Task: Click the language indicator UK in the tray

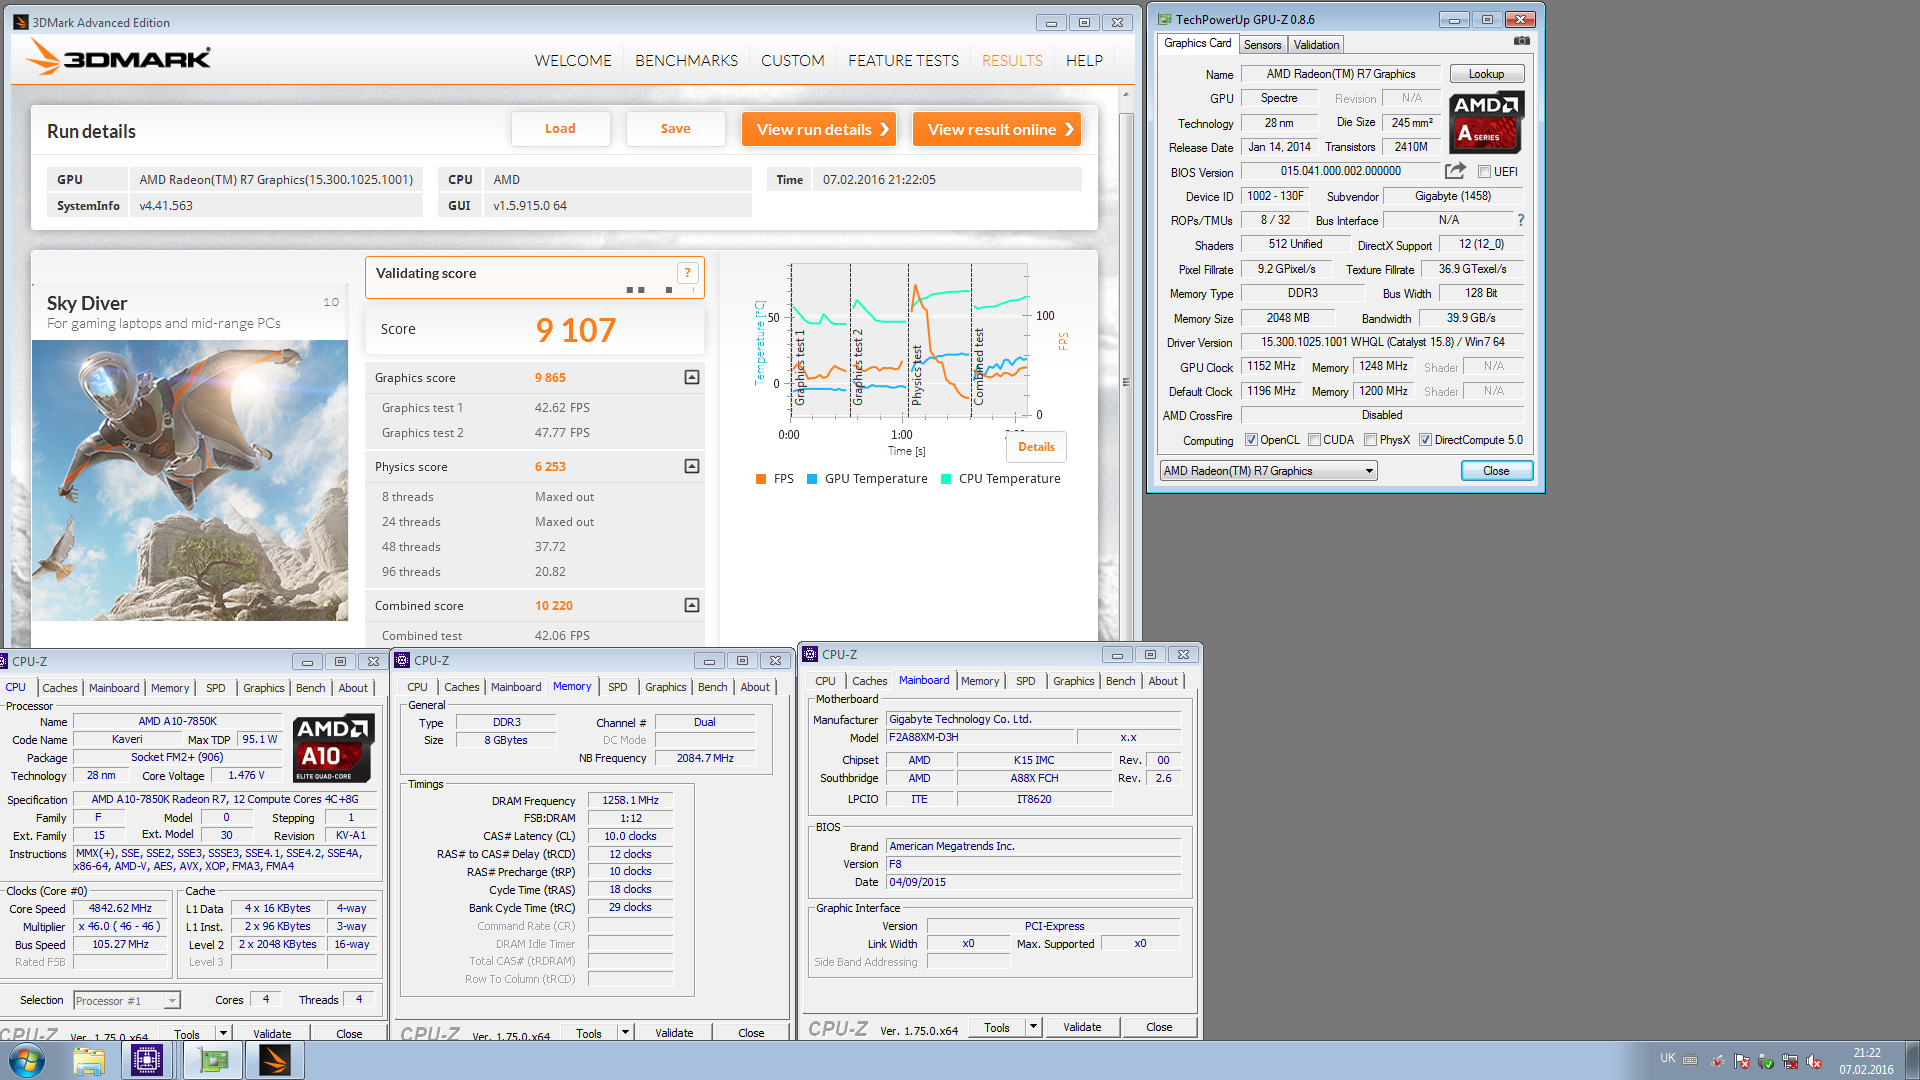Action: [x=1667, y=1058]
